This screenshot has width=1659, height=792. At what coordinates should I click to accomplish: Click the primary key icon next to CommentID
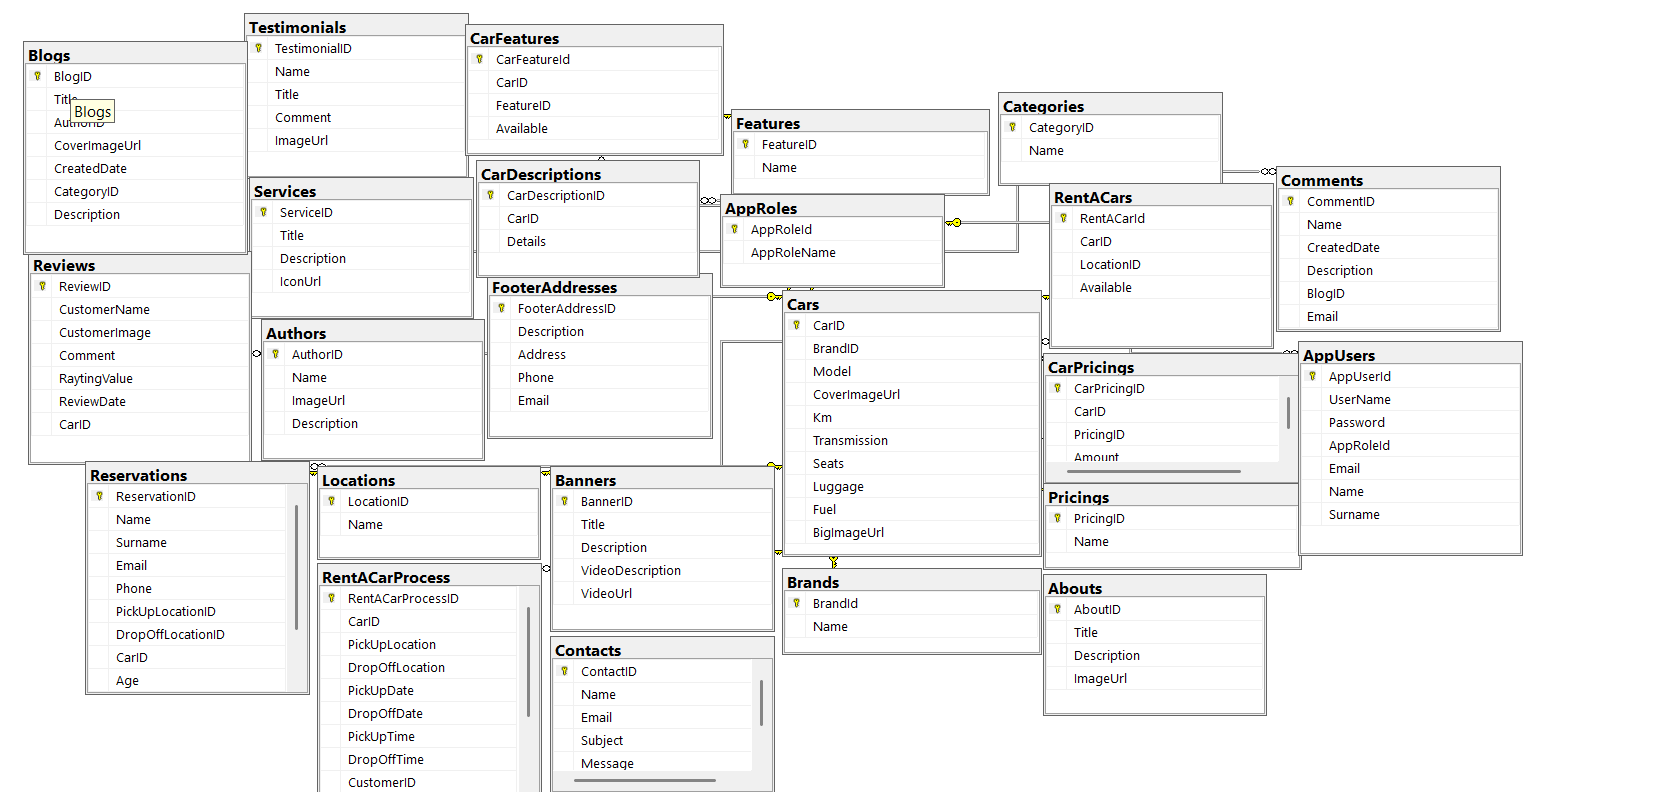(x=1291, y=201)
